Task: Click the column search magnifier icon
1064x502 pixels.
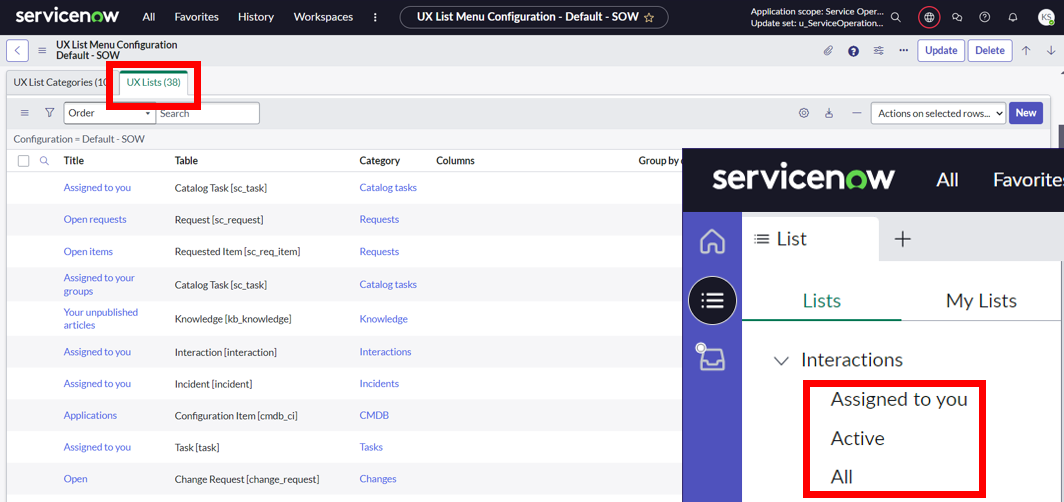Action: [44, 161]
